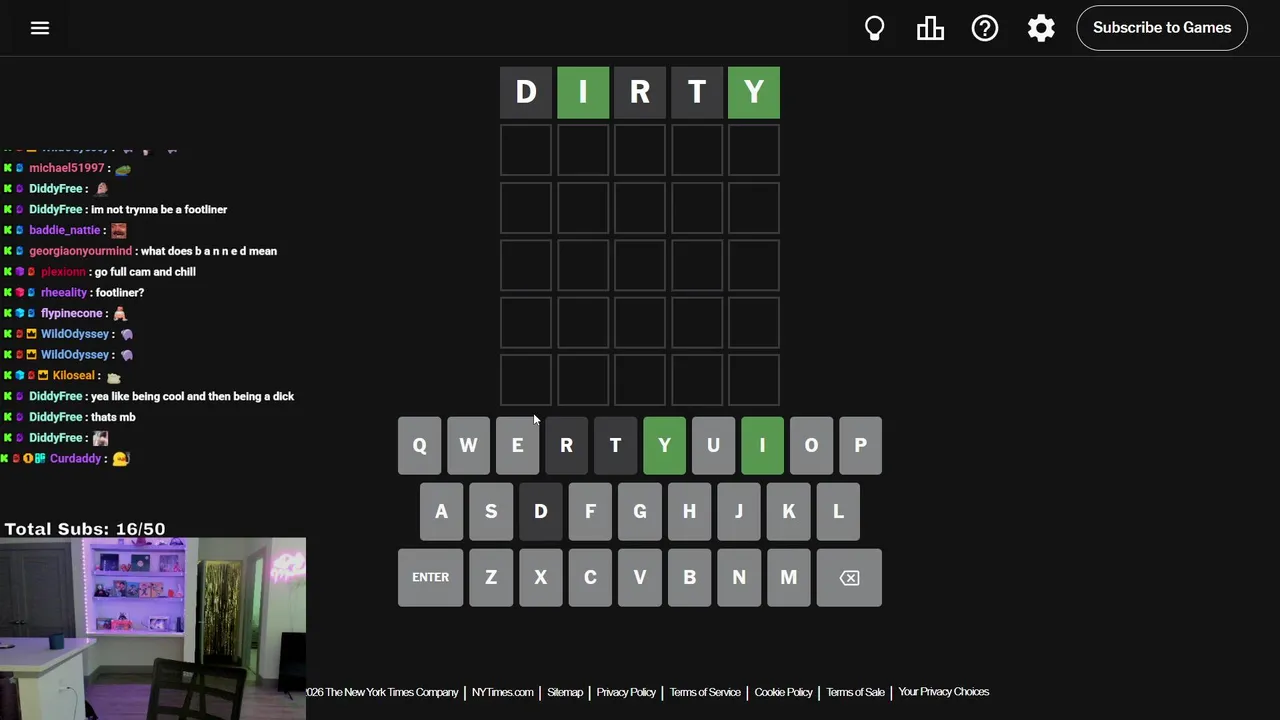
Task: Click the D tile in first row
Action: coord(526,93)
